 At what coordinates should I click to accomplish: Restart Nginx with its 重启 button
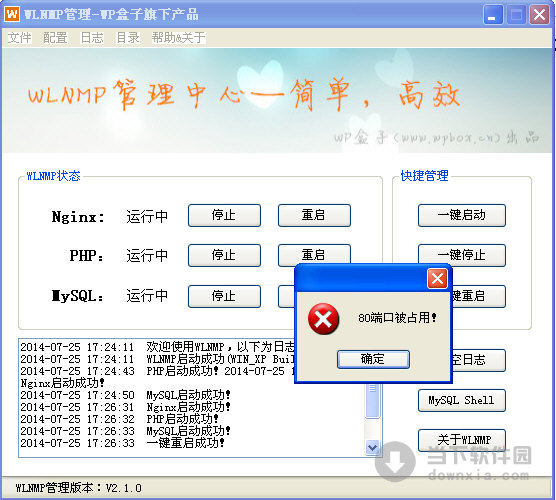(314, 215)
